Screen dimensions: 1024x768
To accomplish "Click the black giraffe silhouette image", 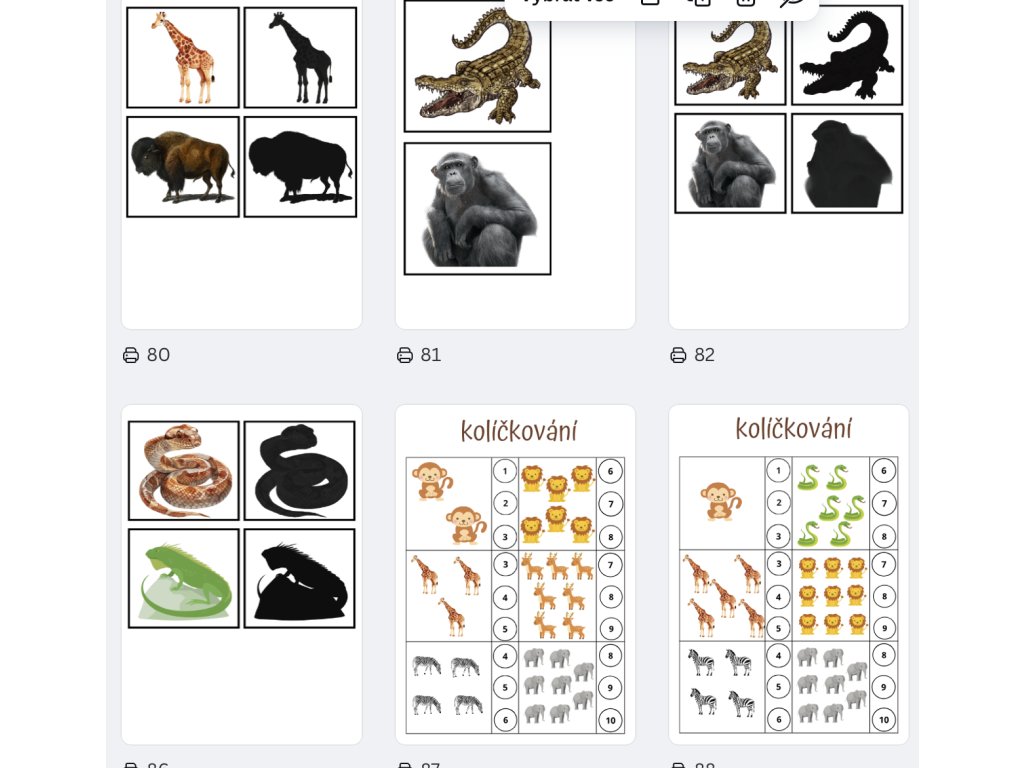I will coord(300,57).
